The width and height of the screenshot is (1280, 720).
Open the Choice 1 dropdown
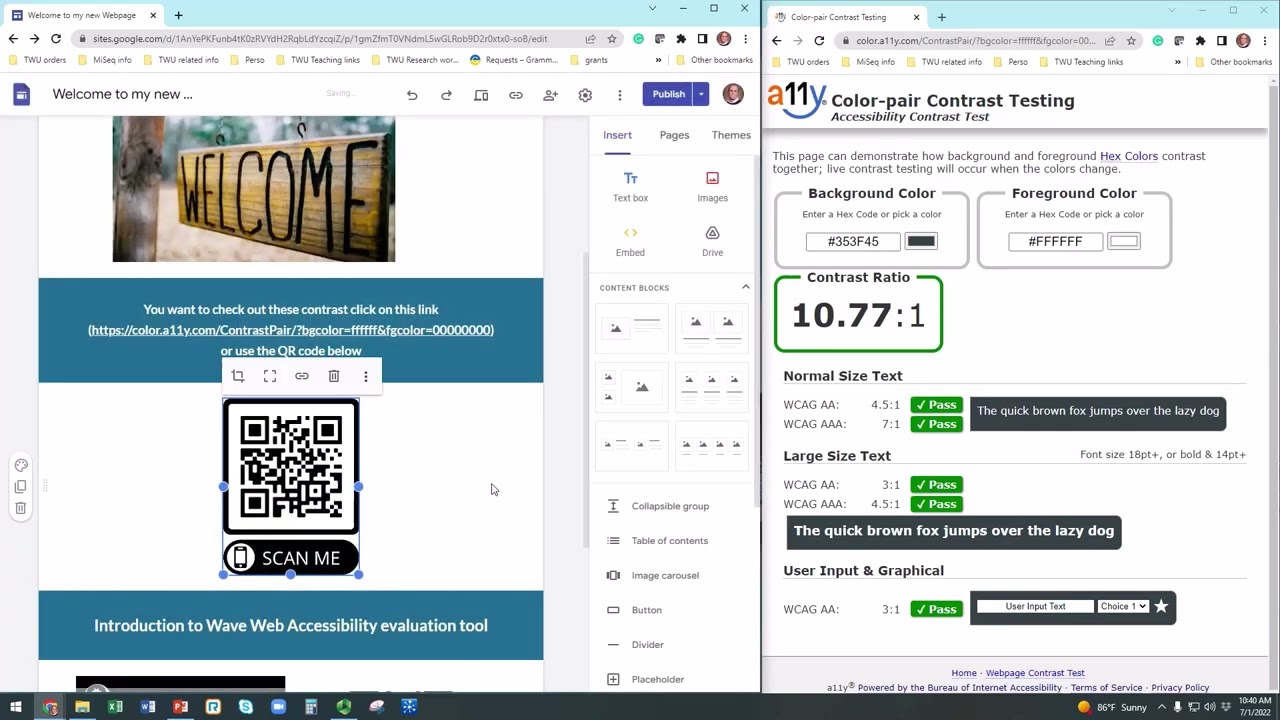1122,606
